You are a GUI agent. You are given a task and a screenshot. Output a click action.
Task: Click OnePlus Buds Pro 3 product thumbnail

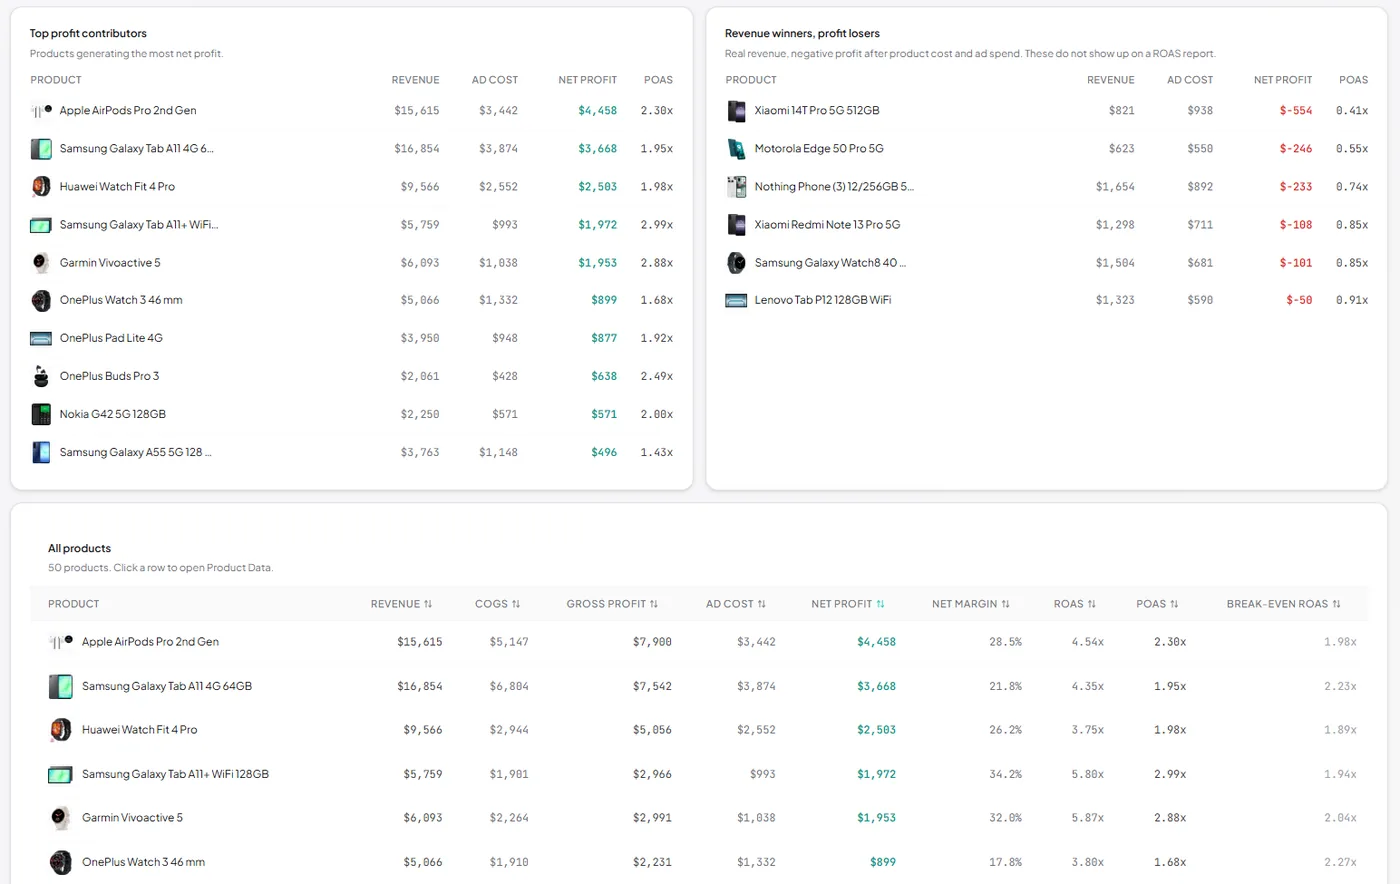(41, 376)
